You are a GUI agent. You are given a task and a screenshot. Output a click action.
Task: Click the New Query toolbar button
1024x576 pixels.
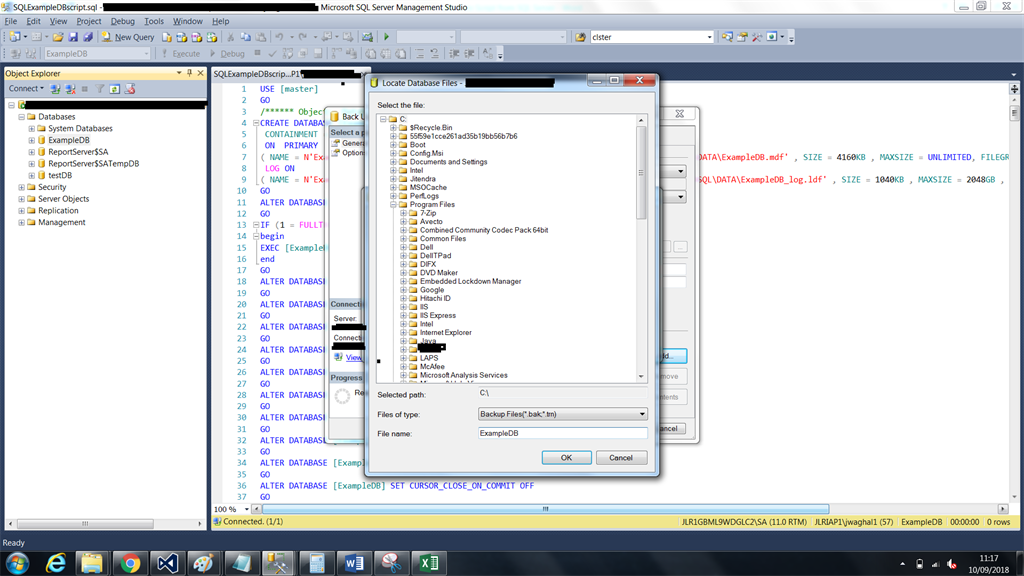(128, 37)
